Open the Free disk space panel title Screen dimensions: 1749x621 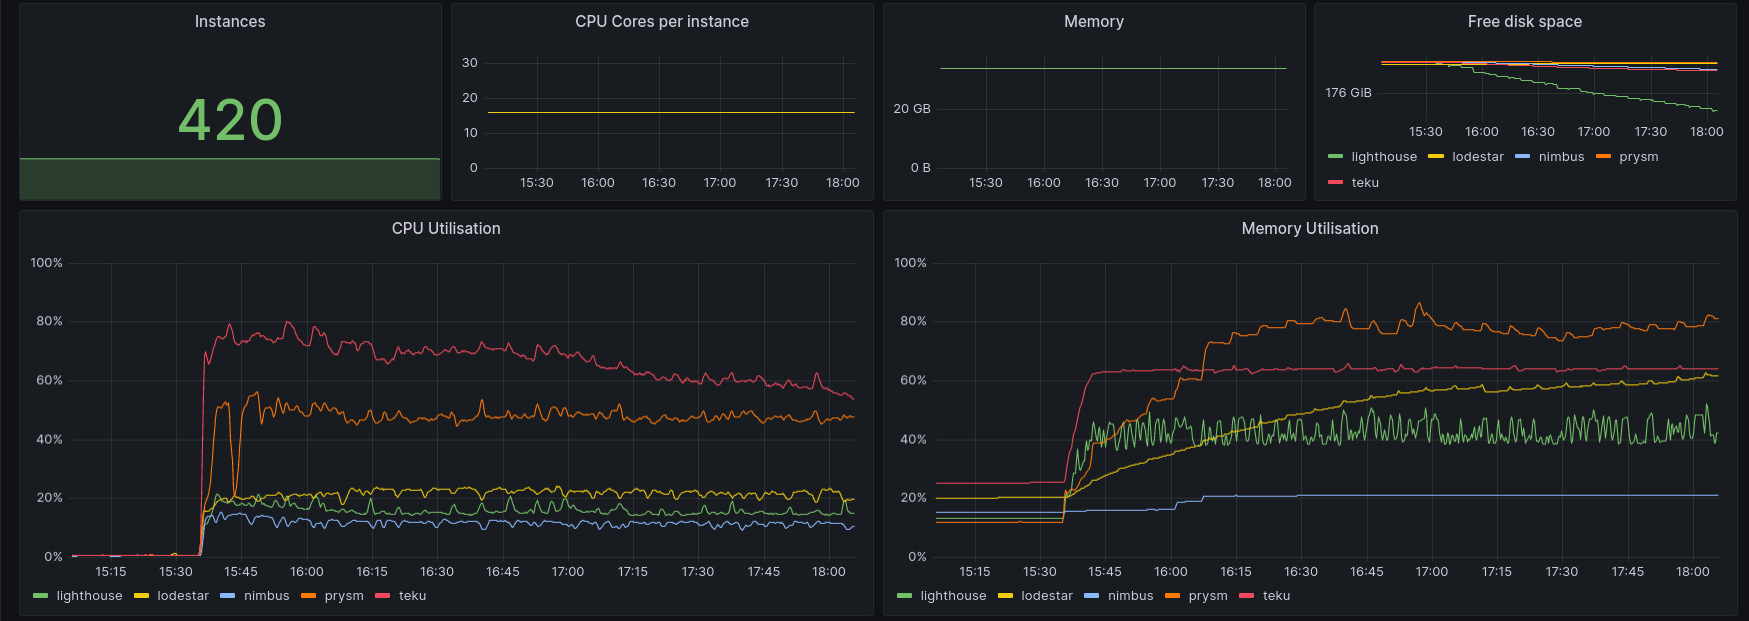tap(1525, 22)
